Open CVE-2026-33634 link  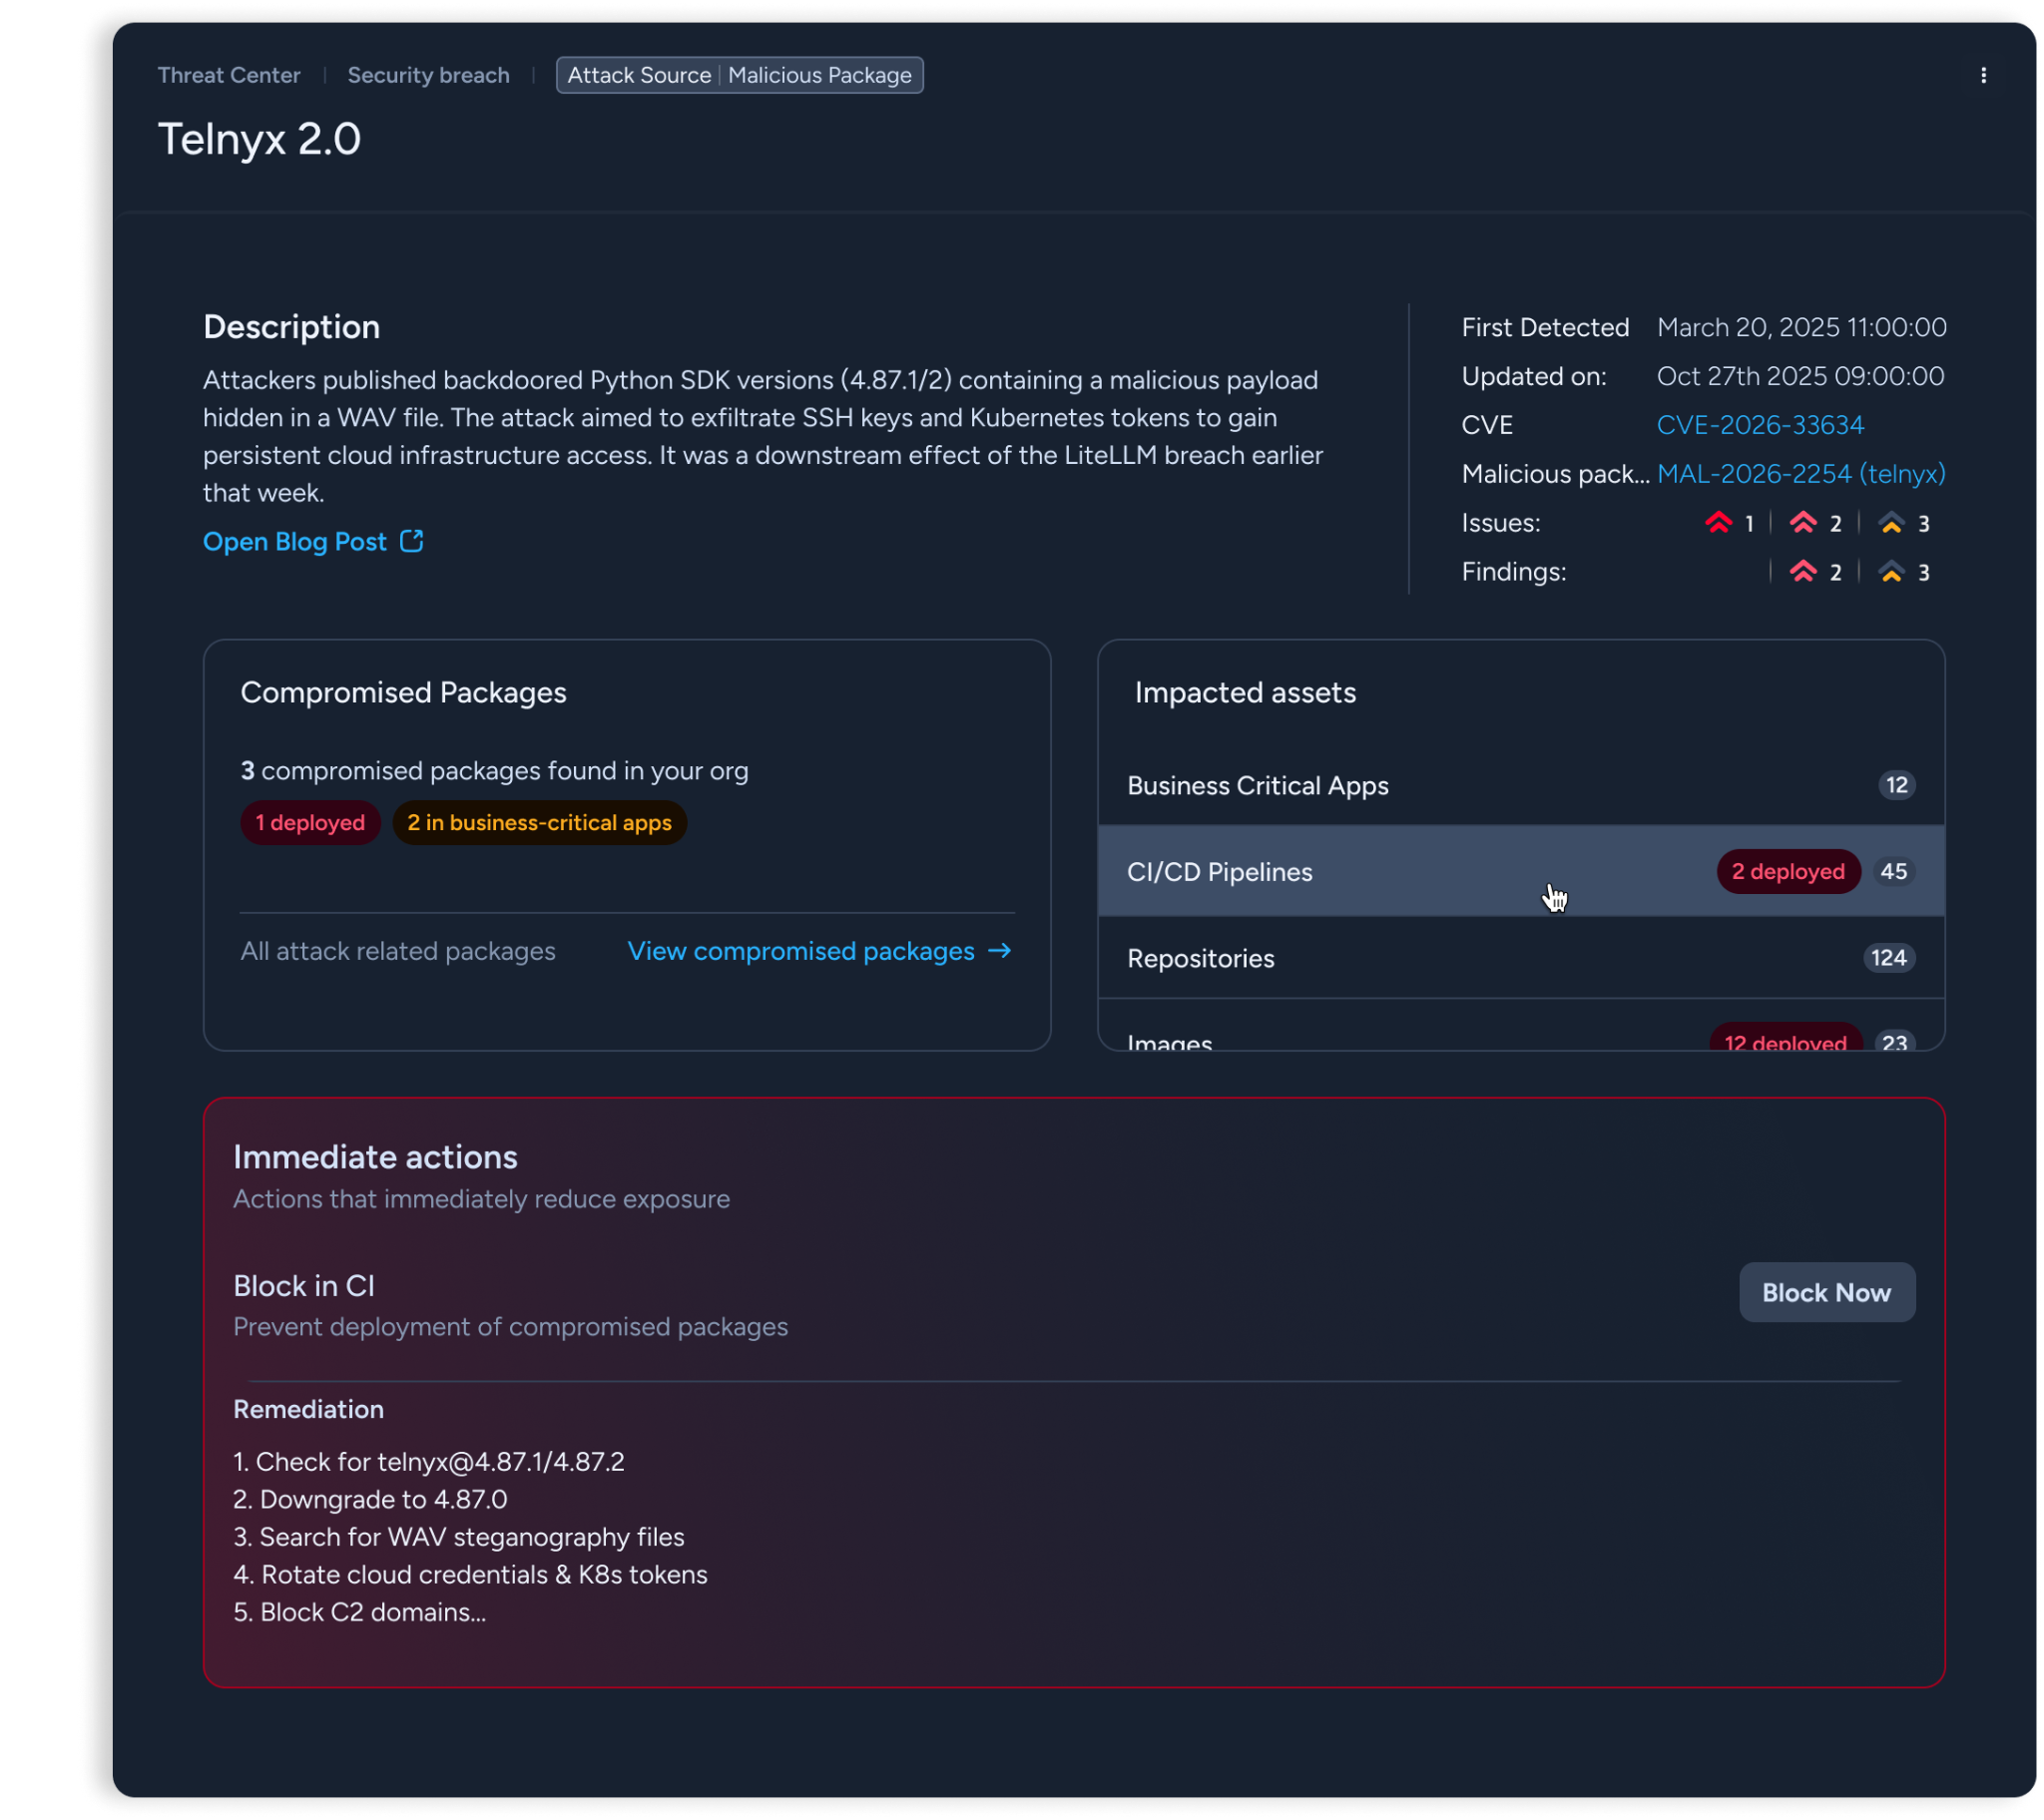click(x=1760, y=425)
